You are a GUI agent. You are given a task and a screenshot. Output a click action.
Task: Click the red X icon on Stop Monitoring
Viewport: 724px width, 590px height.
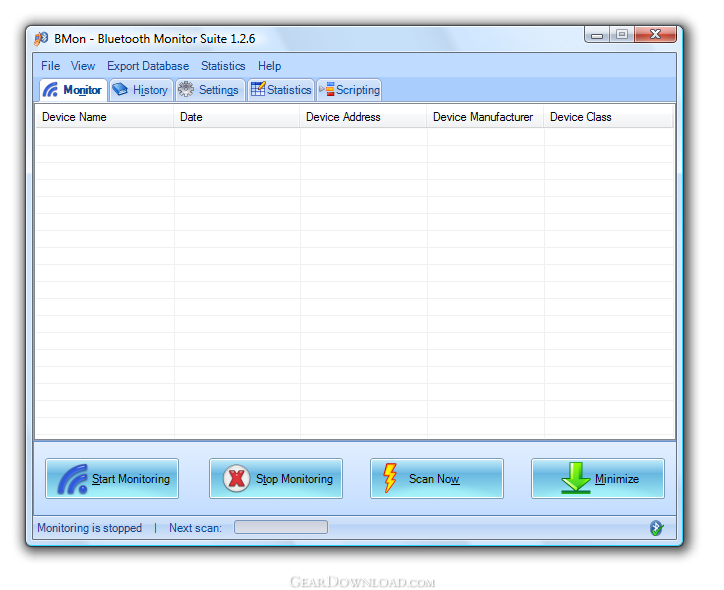(236, 478)
